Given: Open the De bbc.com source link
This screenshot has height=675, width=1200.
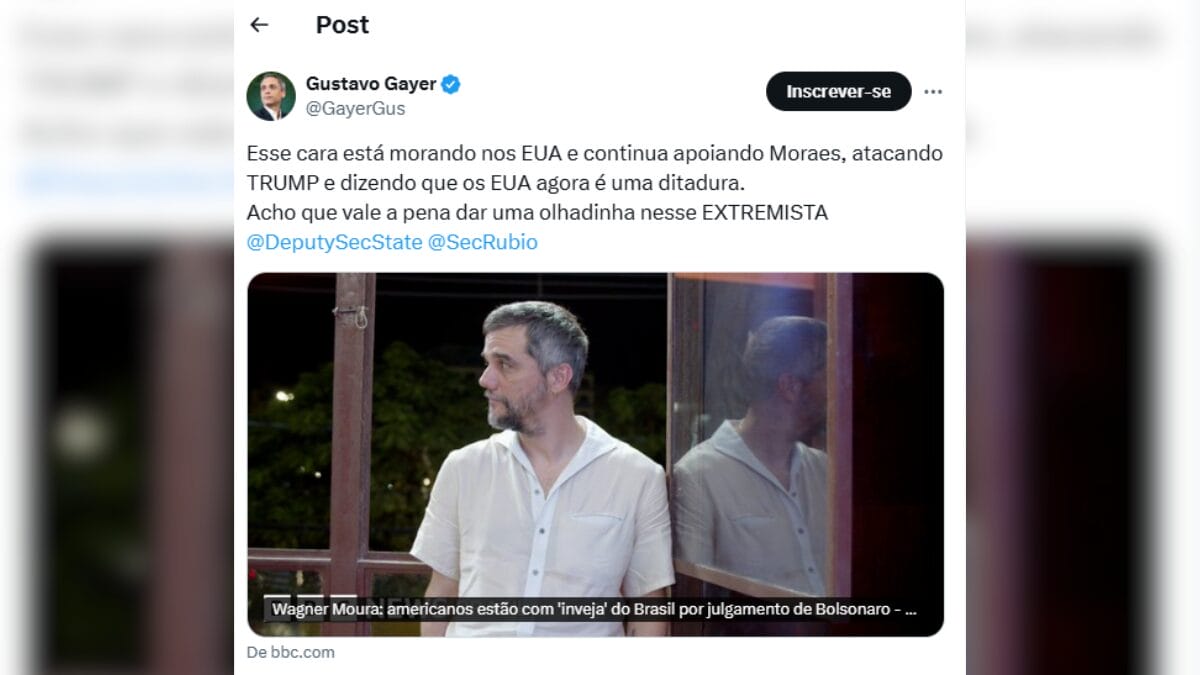Looking at the screenshot, I should click(x=291, y=652).
